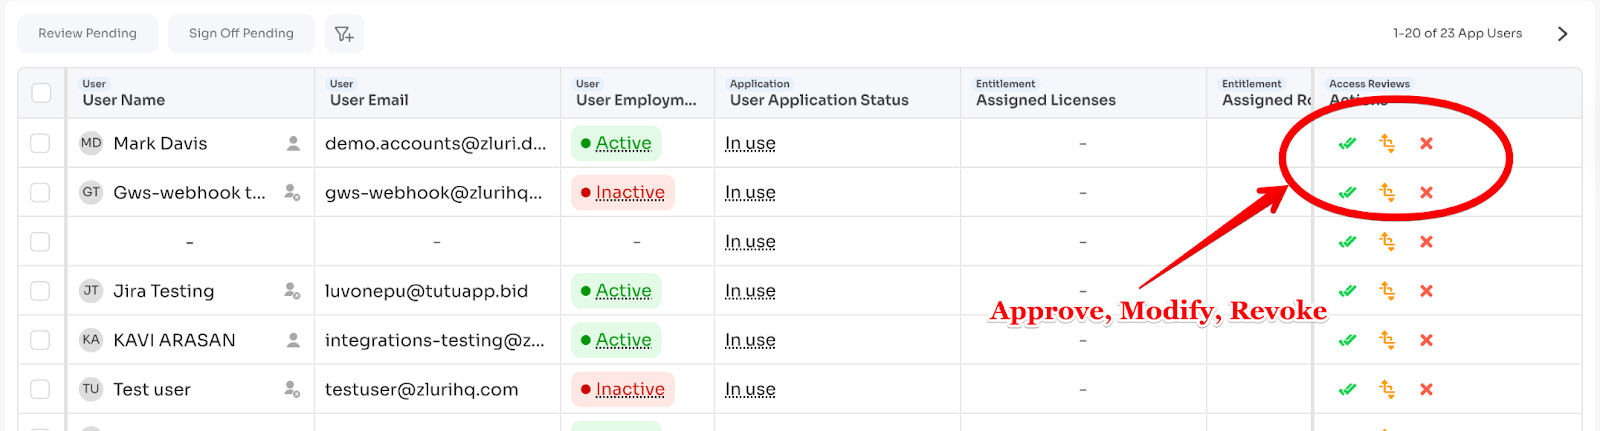The width and height of the screenshot is (1600, 431).
Task: Click the Assigned Licenses column header
Action: [1084, 93]
